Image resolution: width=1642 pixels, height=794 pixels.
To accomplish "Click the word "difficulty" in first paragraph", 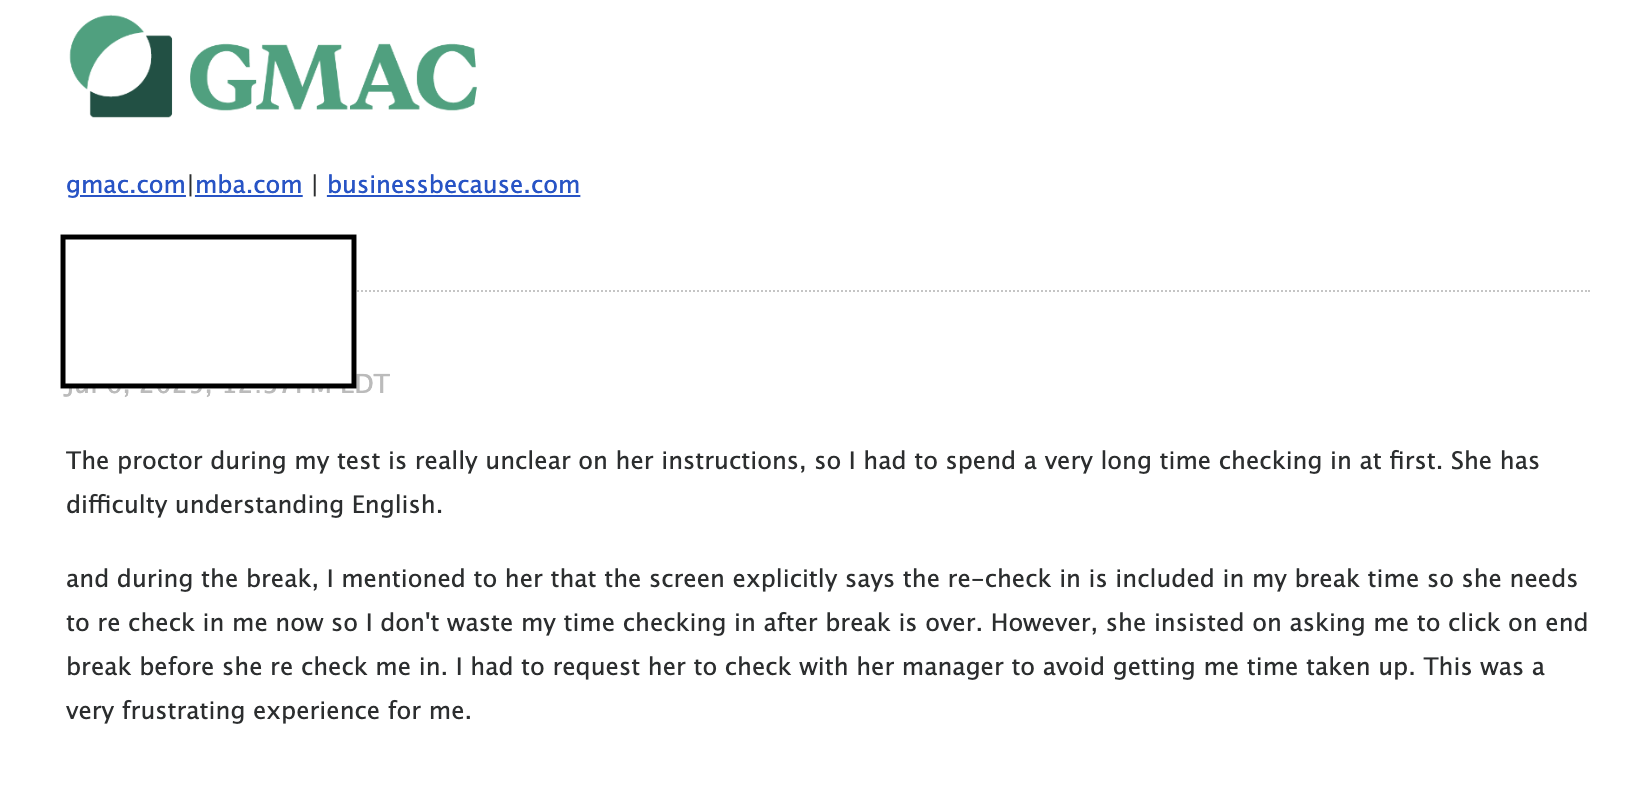I will click(116, 505).
